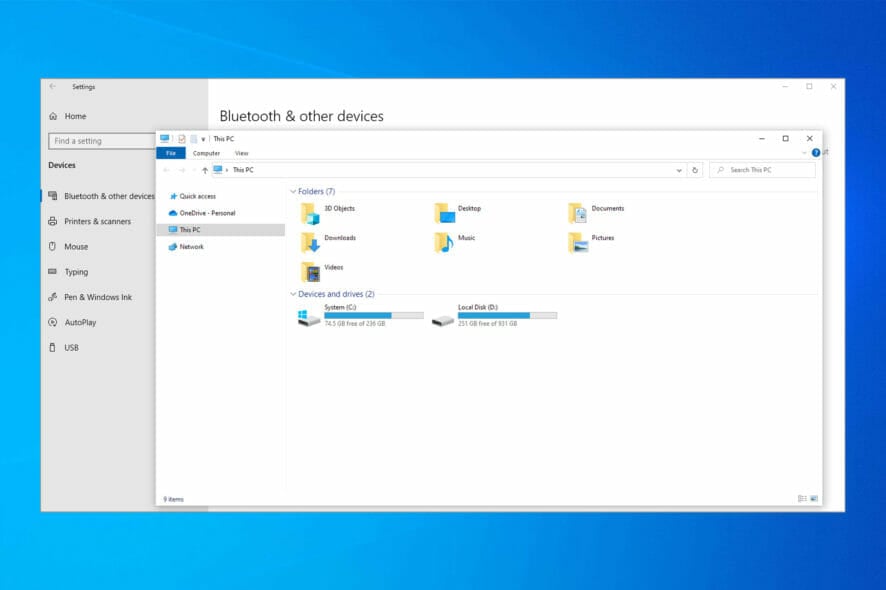Collapse the Folders (7) group
The height and width of the screenshot is (590, 886).
coord(293,192)
